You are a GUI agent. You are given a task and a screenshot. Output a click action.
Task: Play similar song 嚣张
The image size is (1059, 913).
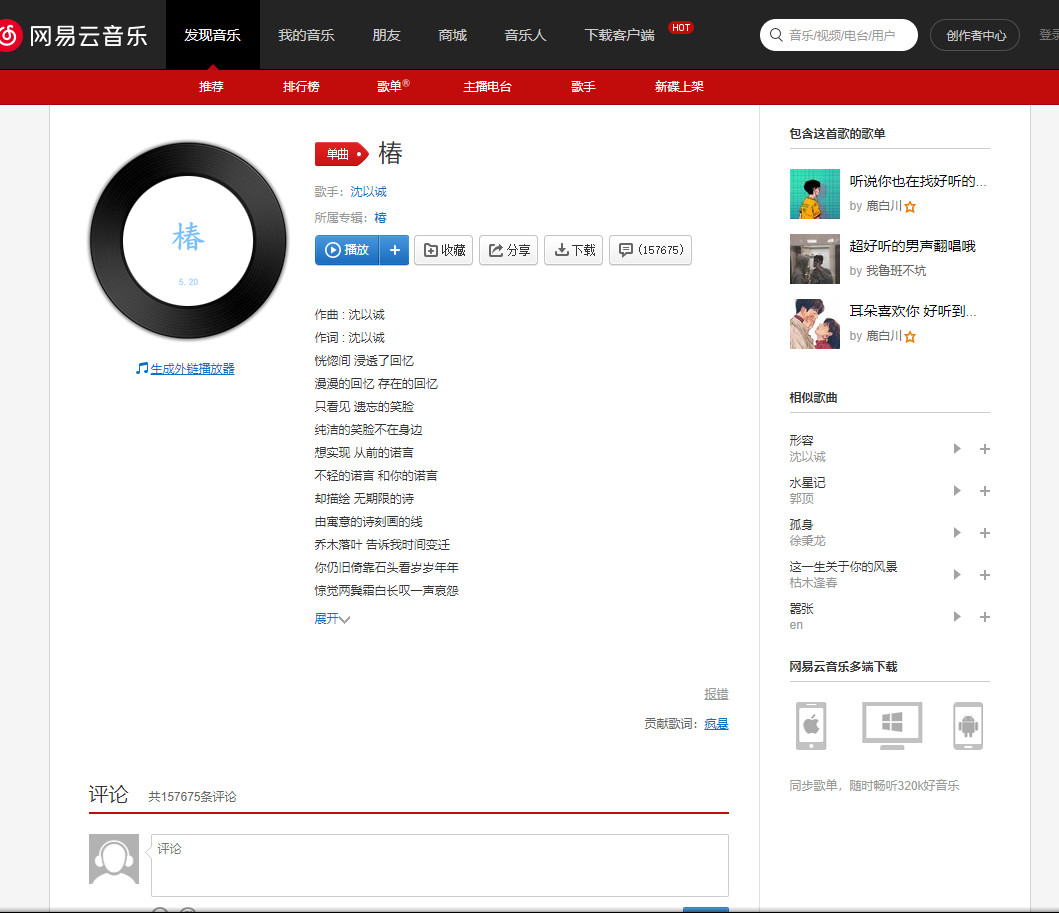[x=957, y=616]
